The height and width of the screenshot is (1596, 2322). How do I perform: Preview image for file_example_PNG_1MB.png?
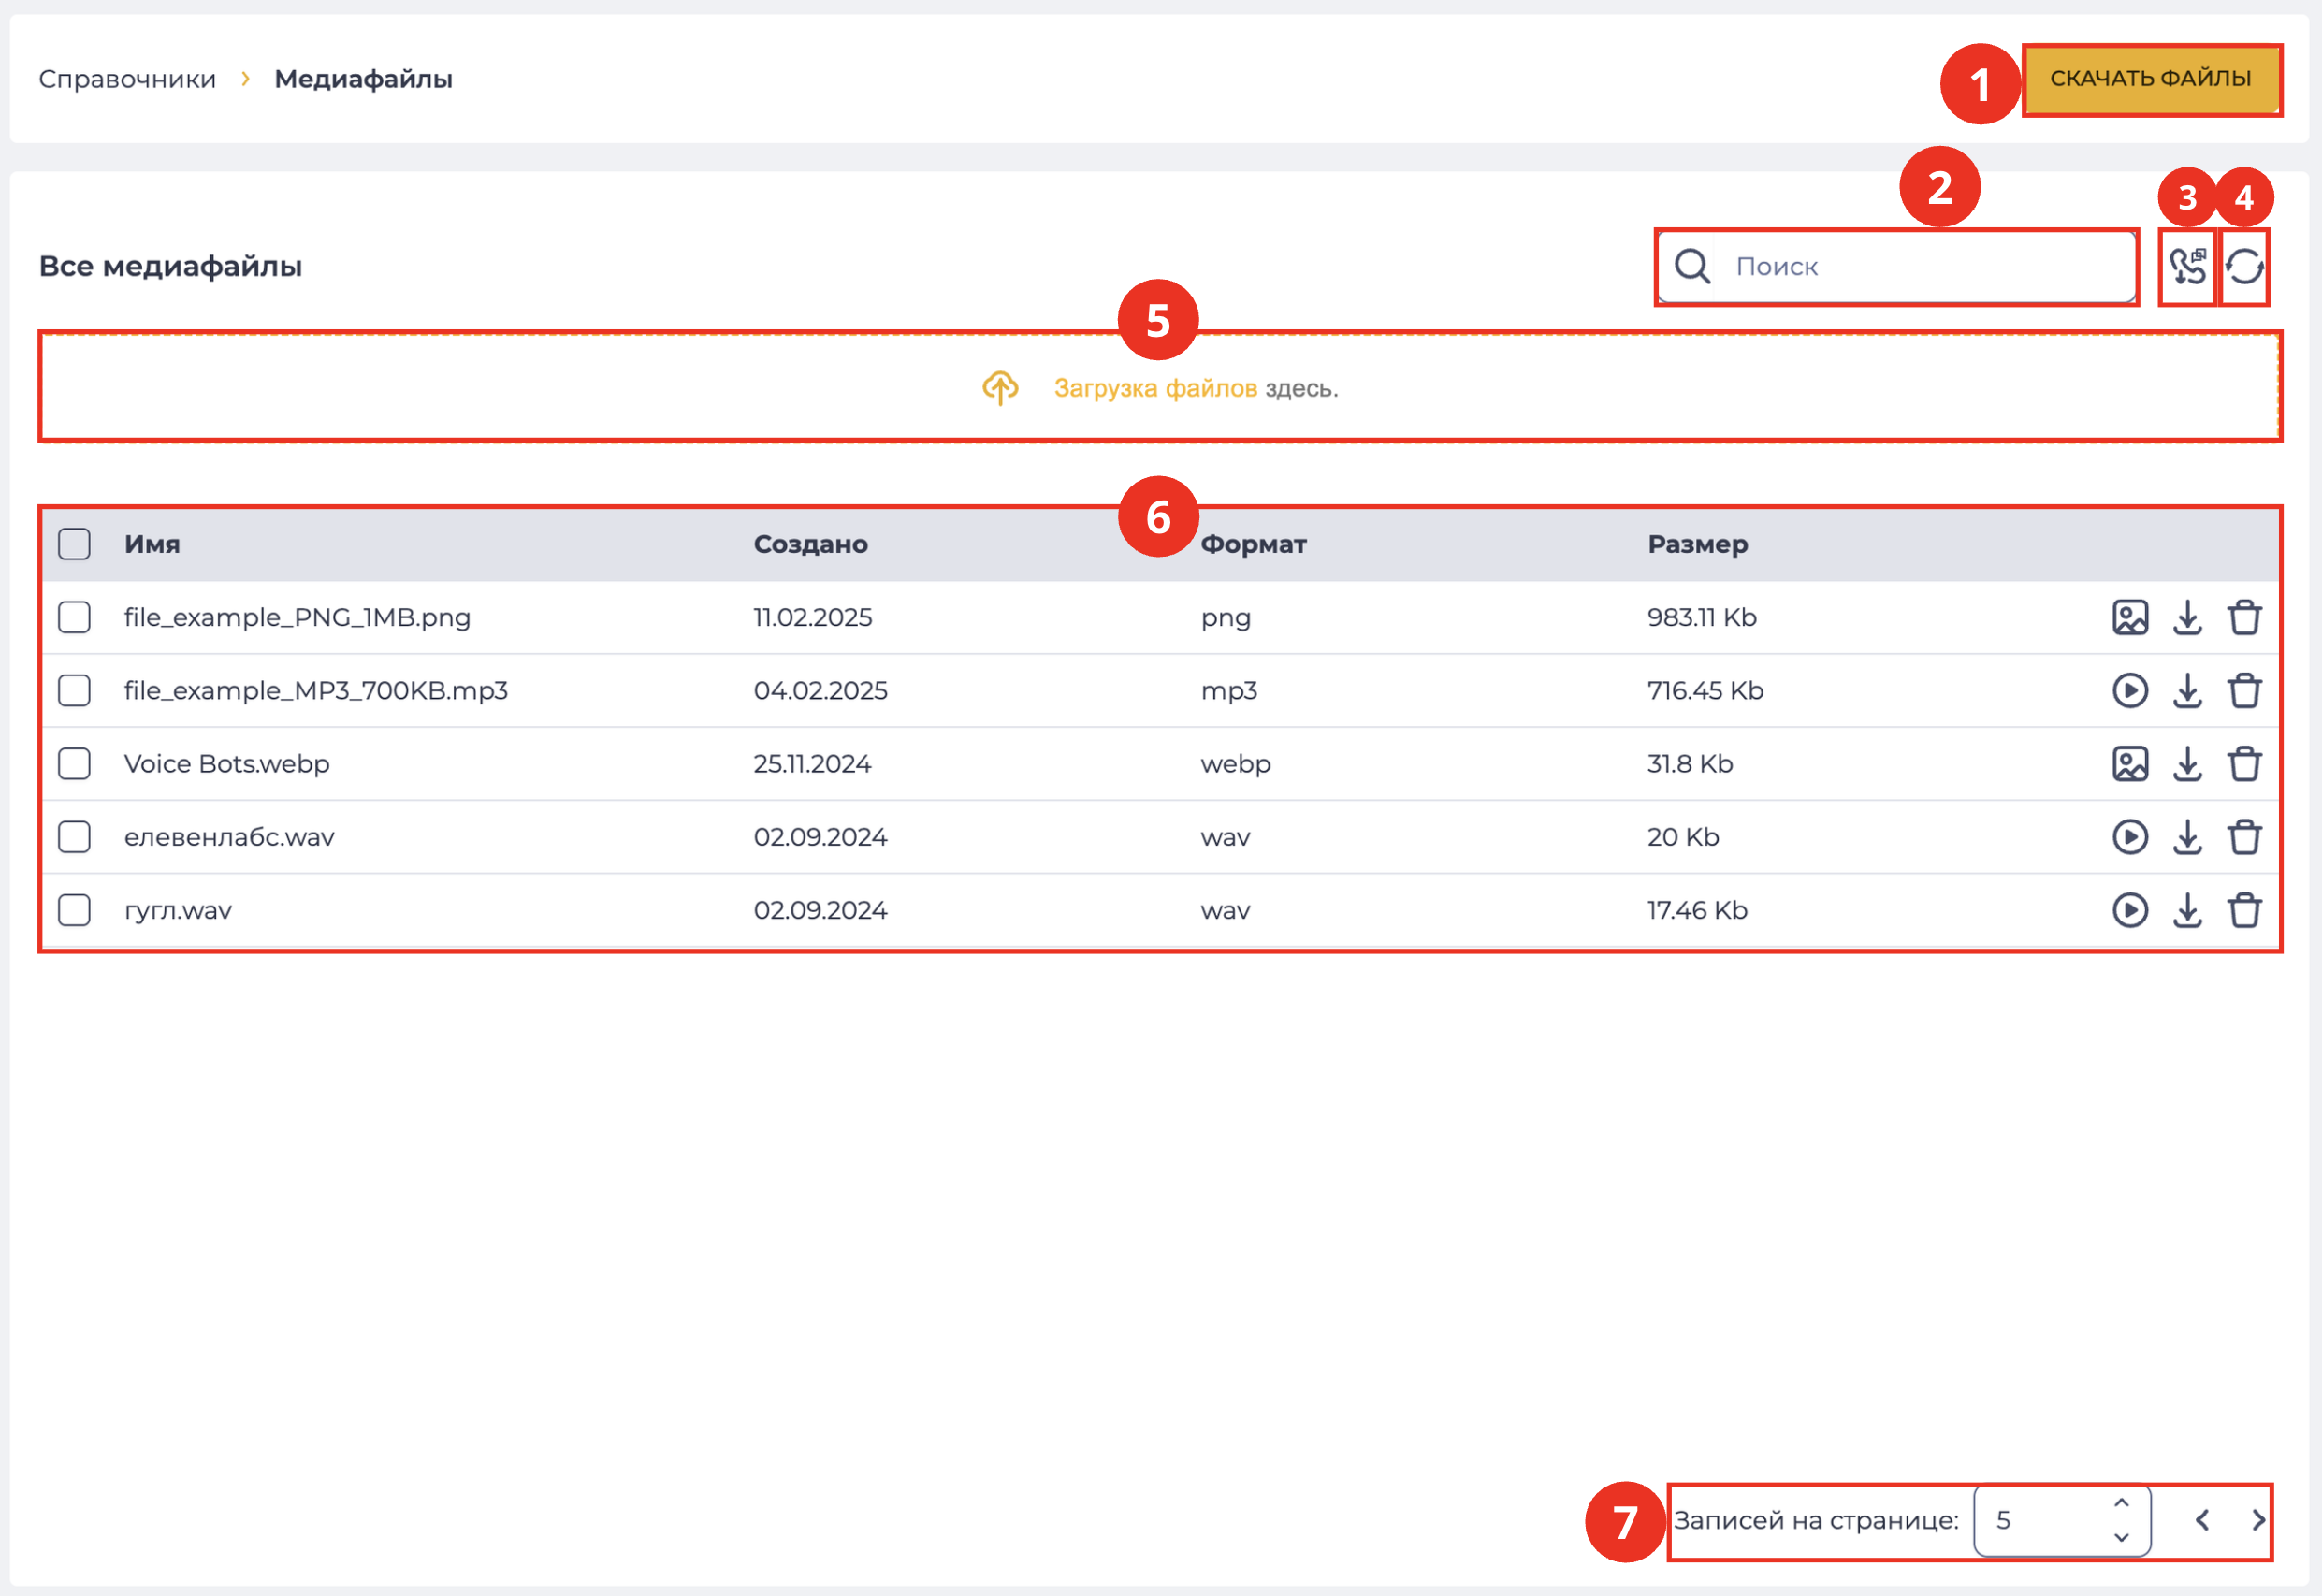2130,617
